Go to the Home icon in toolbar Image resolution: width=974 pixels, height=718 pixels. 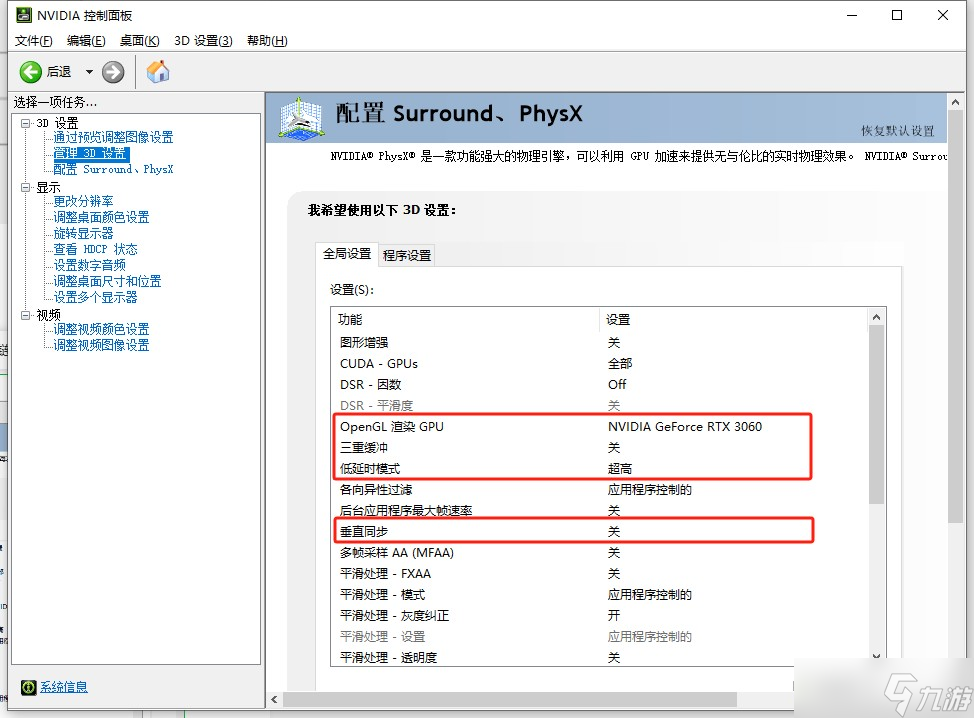pyautogui.click(x=158, y=71)
